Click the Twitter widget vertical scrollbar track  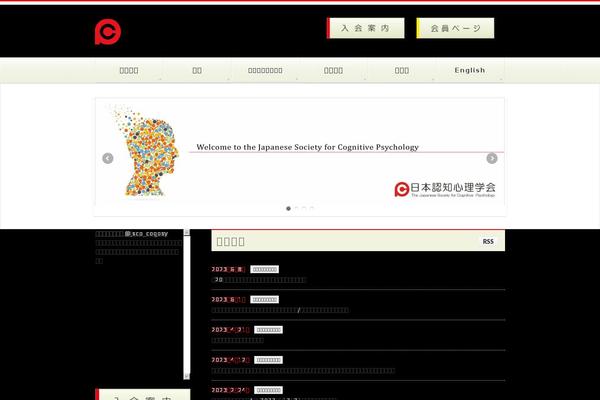tap(187, 304)
